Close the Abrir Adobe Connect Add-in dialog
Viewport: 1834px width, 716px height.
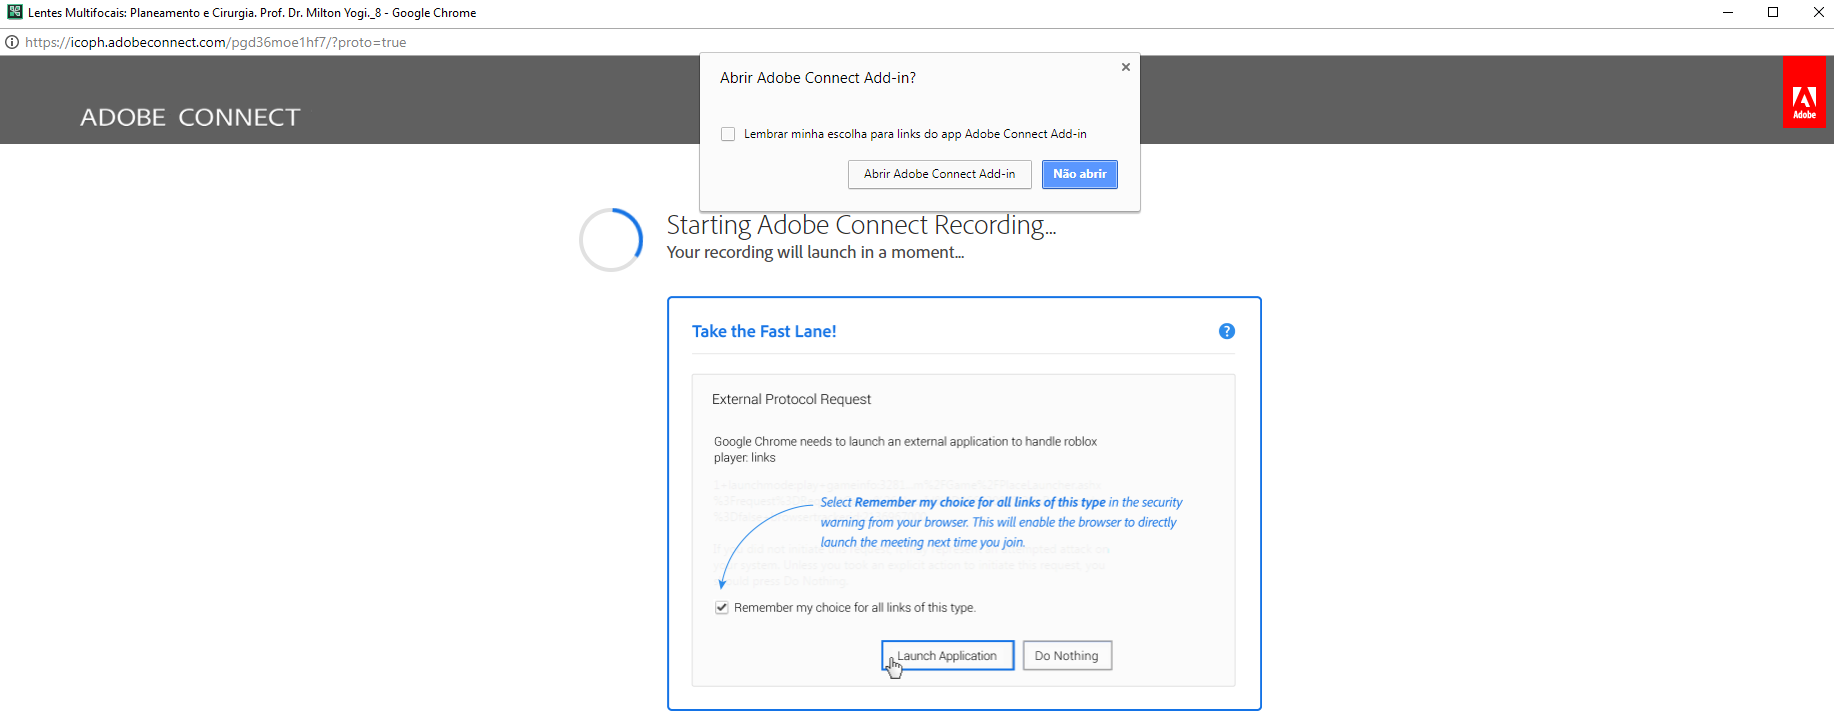pyautogui.click(x=1126, y=67)
